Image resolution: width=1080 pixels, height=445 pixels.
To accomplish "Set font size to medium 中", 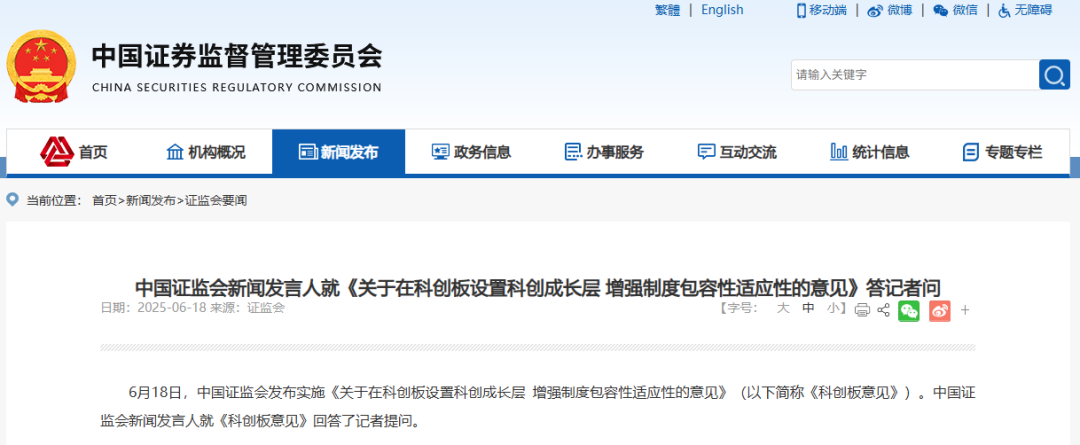I will [808, 308].
